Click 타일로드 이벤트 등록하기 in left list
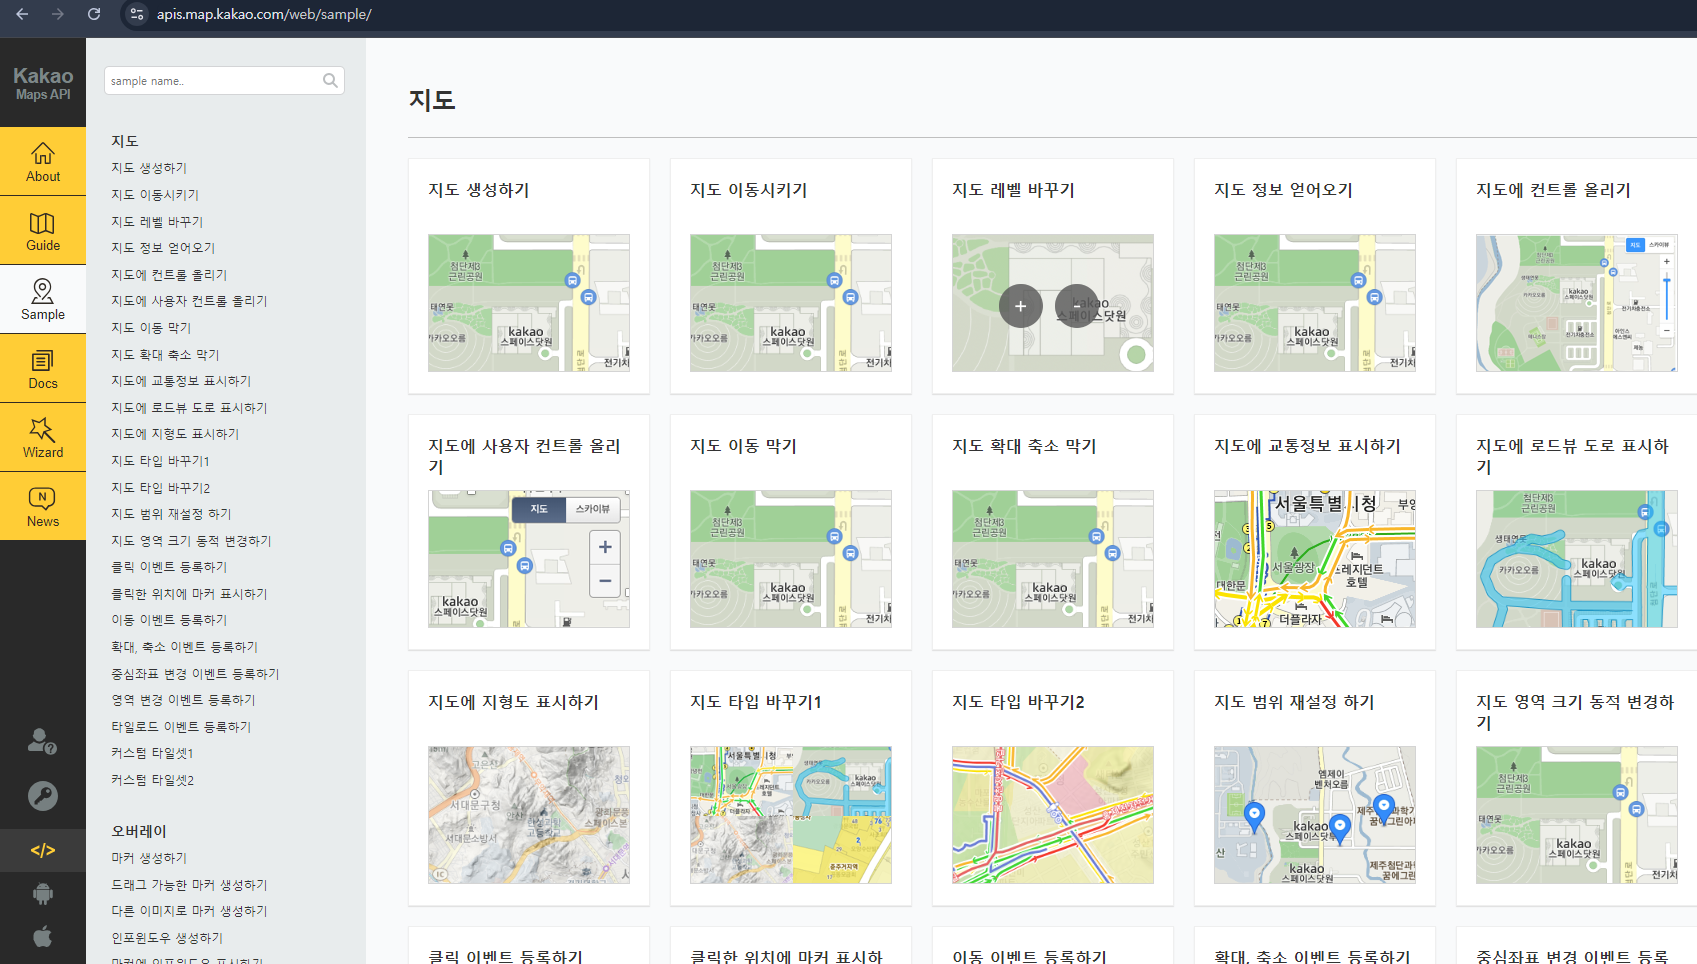Image resolution: width=1697 pixels, height=964 pixels. (x=181, y=727)
